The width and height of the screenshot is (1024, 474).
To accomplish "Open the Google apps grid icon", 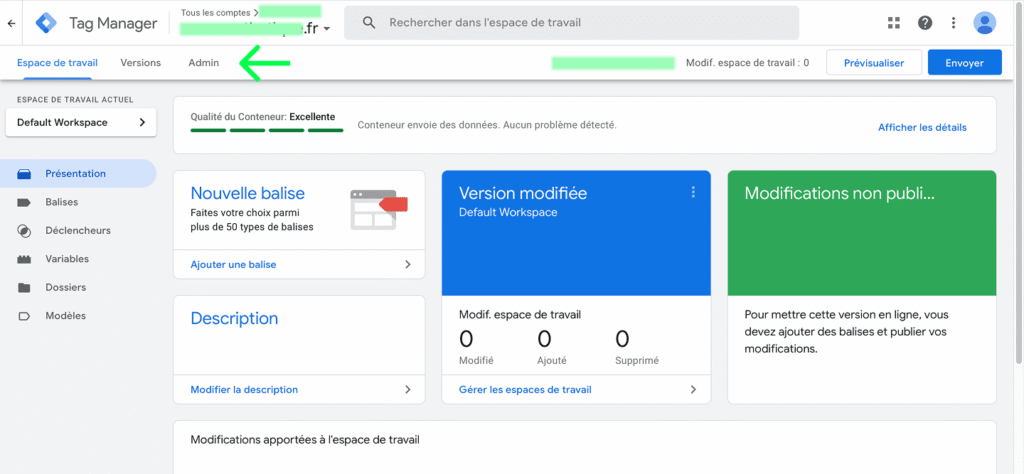I will 894,24.
